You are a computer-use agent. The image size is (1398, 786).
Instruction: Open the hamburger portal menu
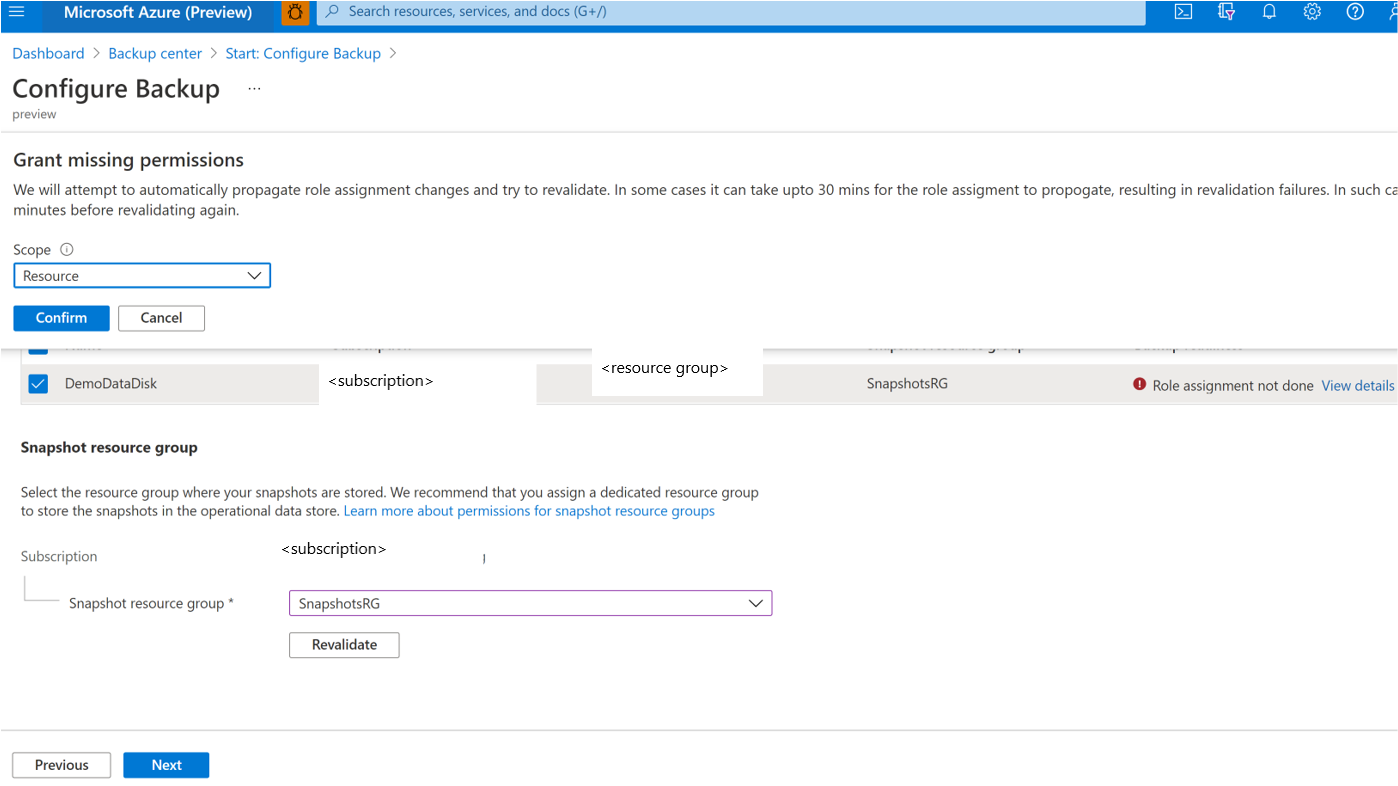click(x=16, y=12)
